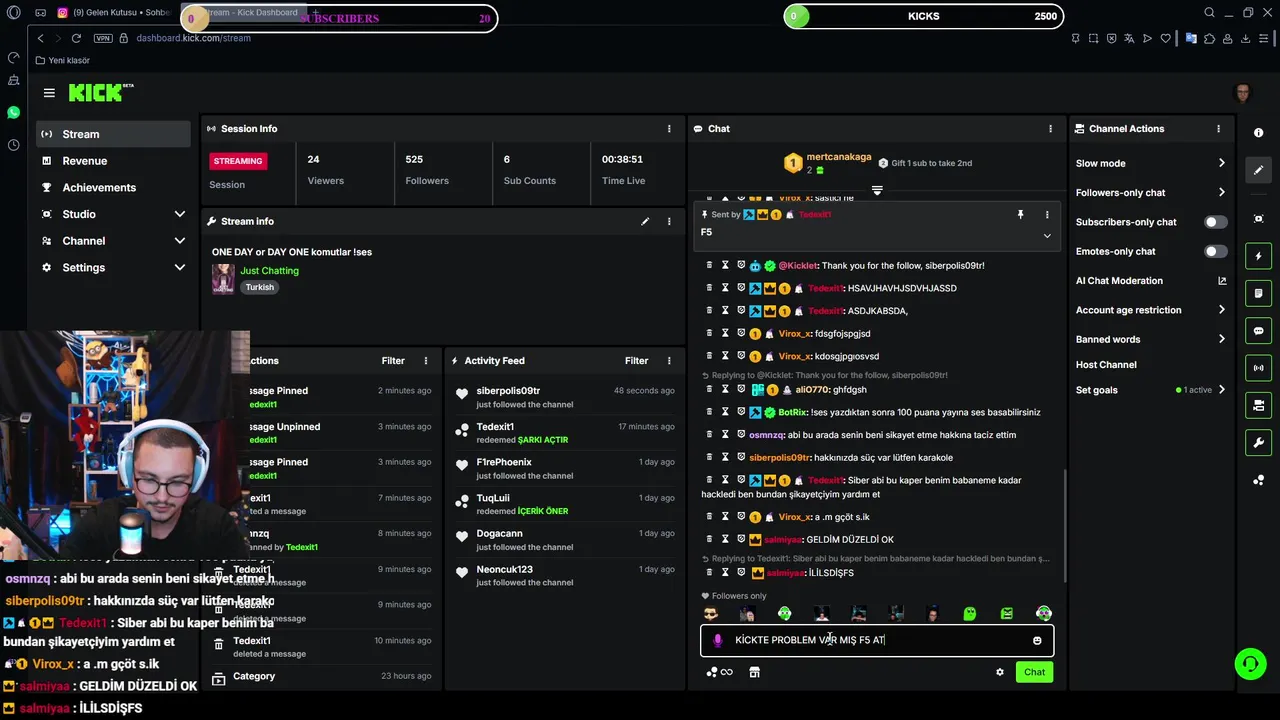Open Session Info three-dot options

(669, 129)
